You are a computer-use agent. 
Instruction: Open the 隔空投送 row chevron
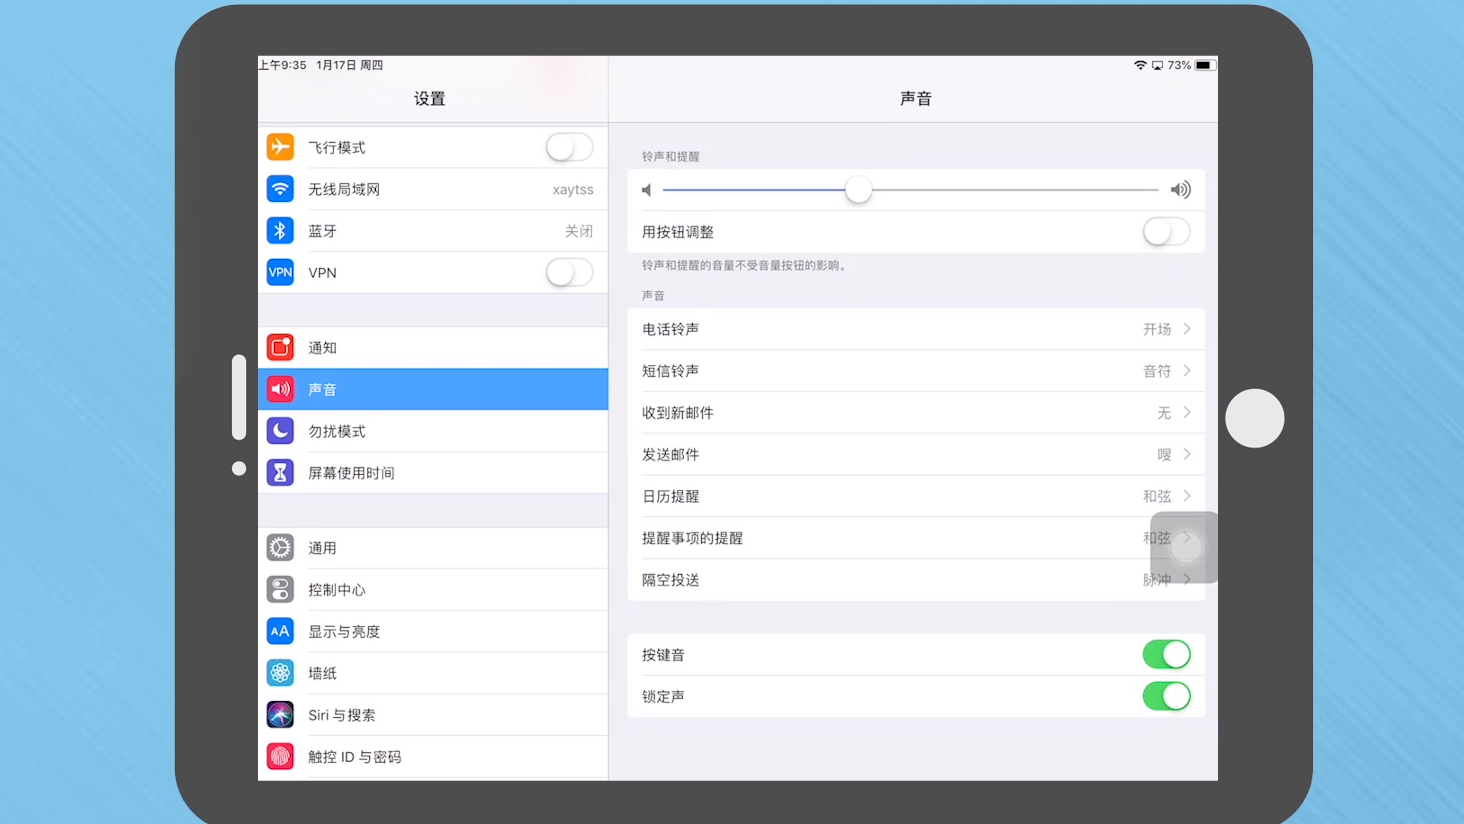tap(1187, 580)
